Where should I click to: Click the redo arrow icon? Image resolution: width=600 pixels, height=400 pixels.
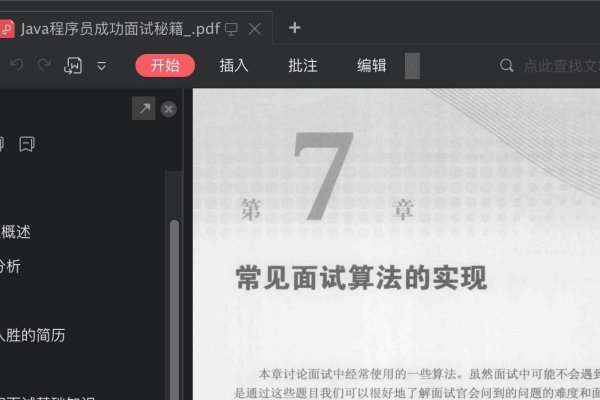click(44, 65)
